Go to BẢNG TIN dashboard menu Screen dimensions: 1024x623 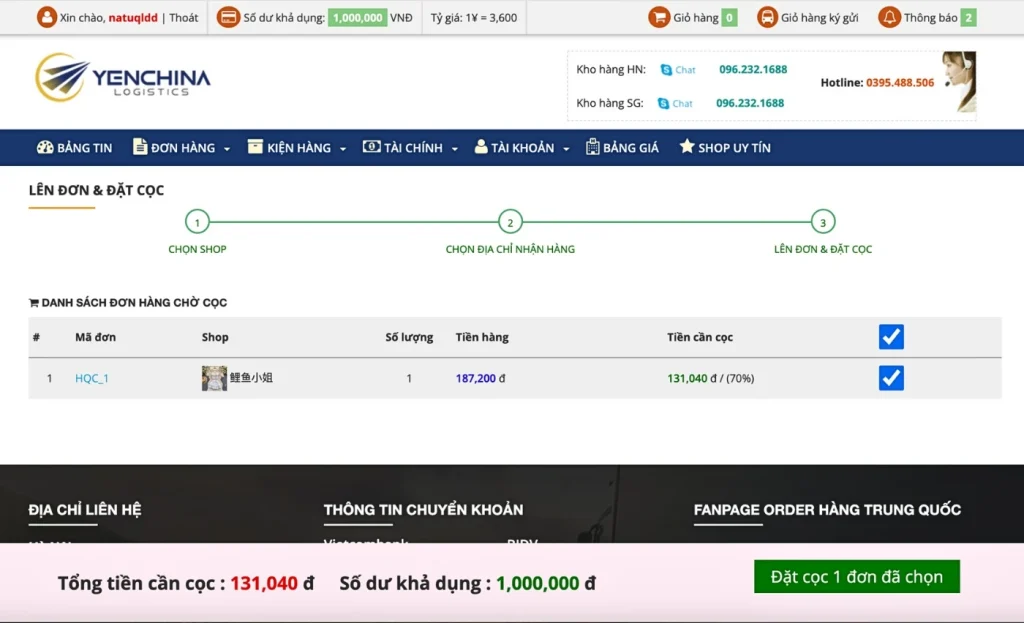75,148
